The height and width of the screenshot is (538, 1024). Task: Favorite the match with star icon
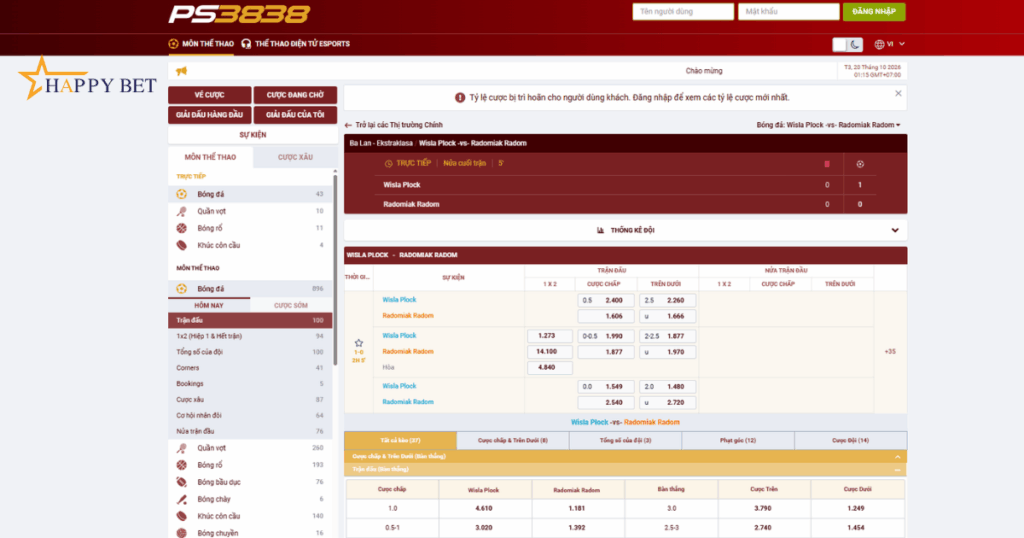click(359, 343)
